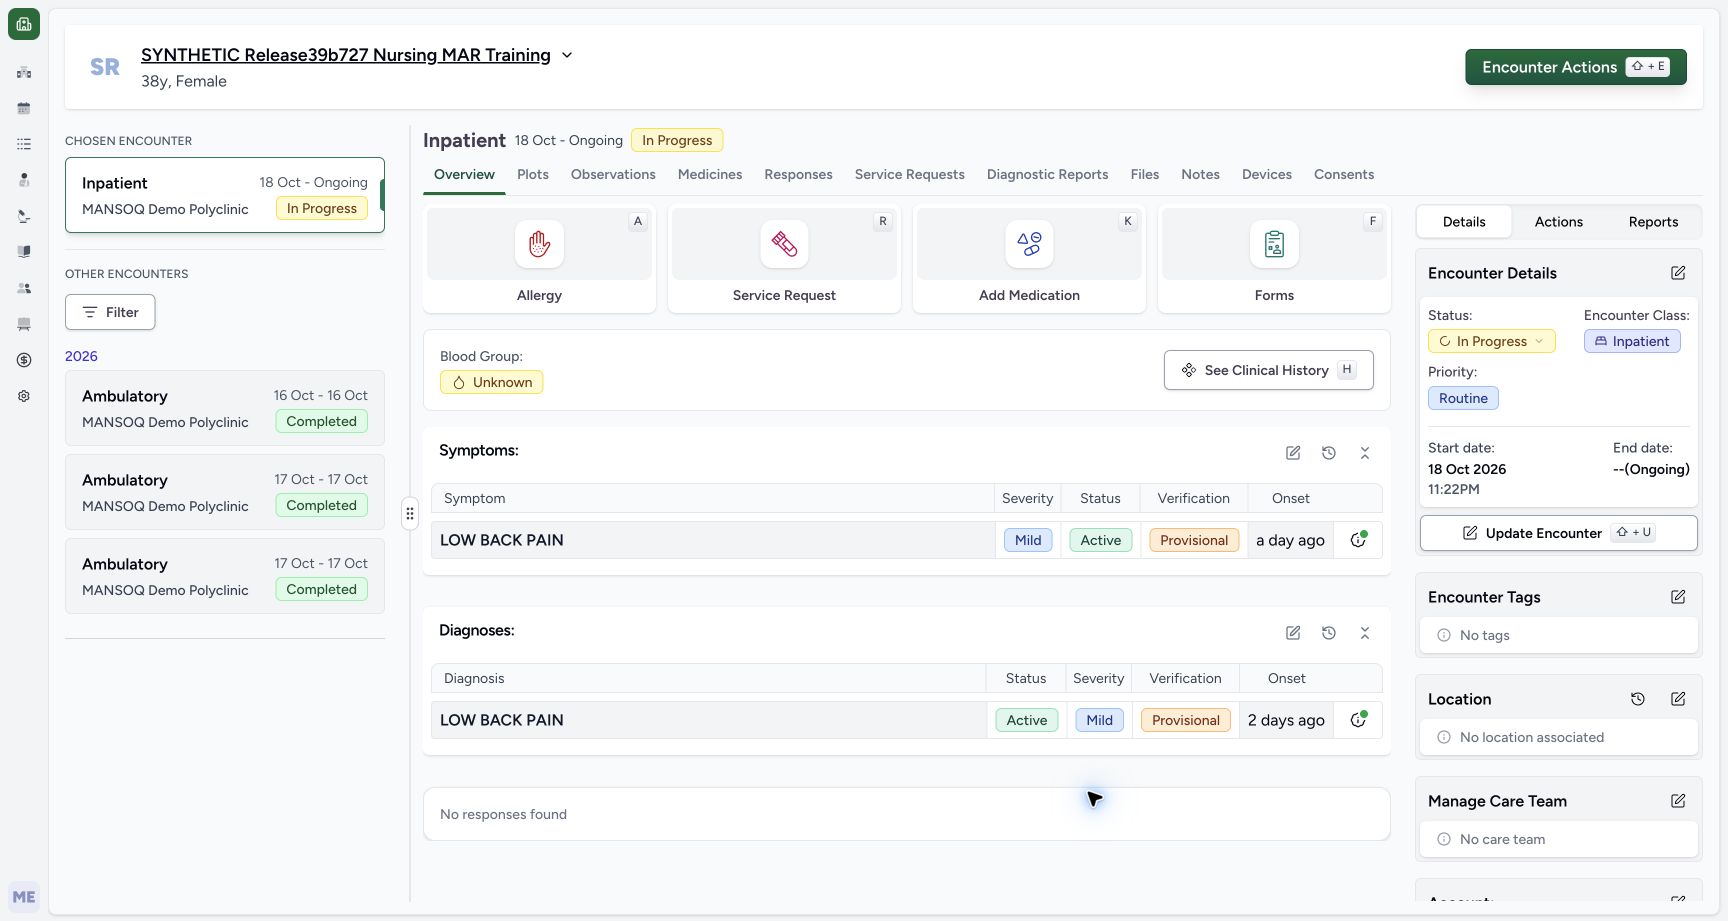This screenshot has height=921, width=1728.
Task: Switch to the Observations tab
Action: point(613,174)
